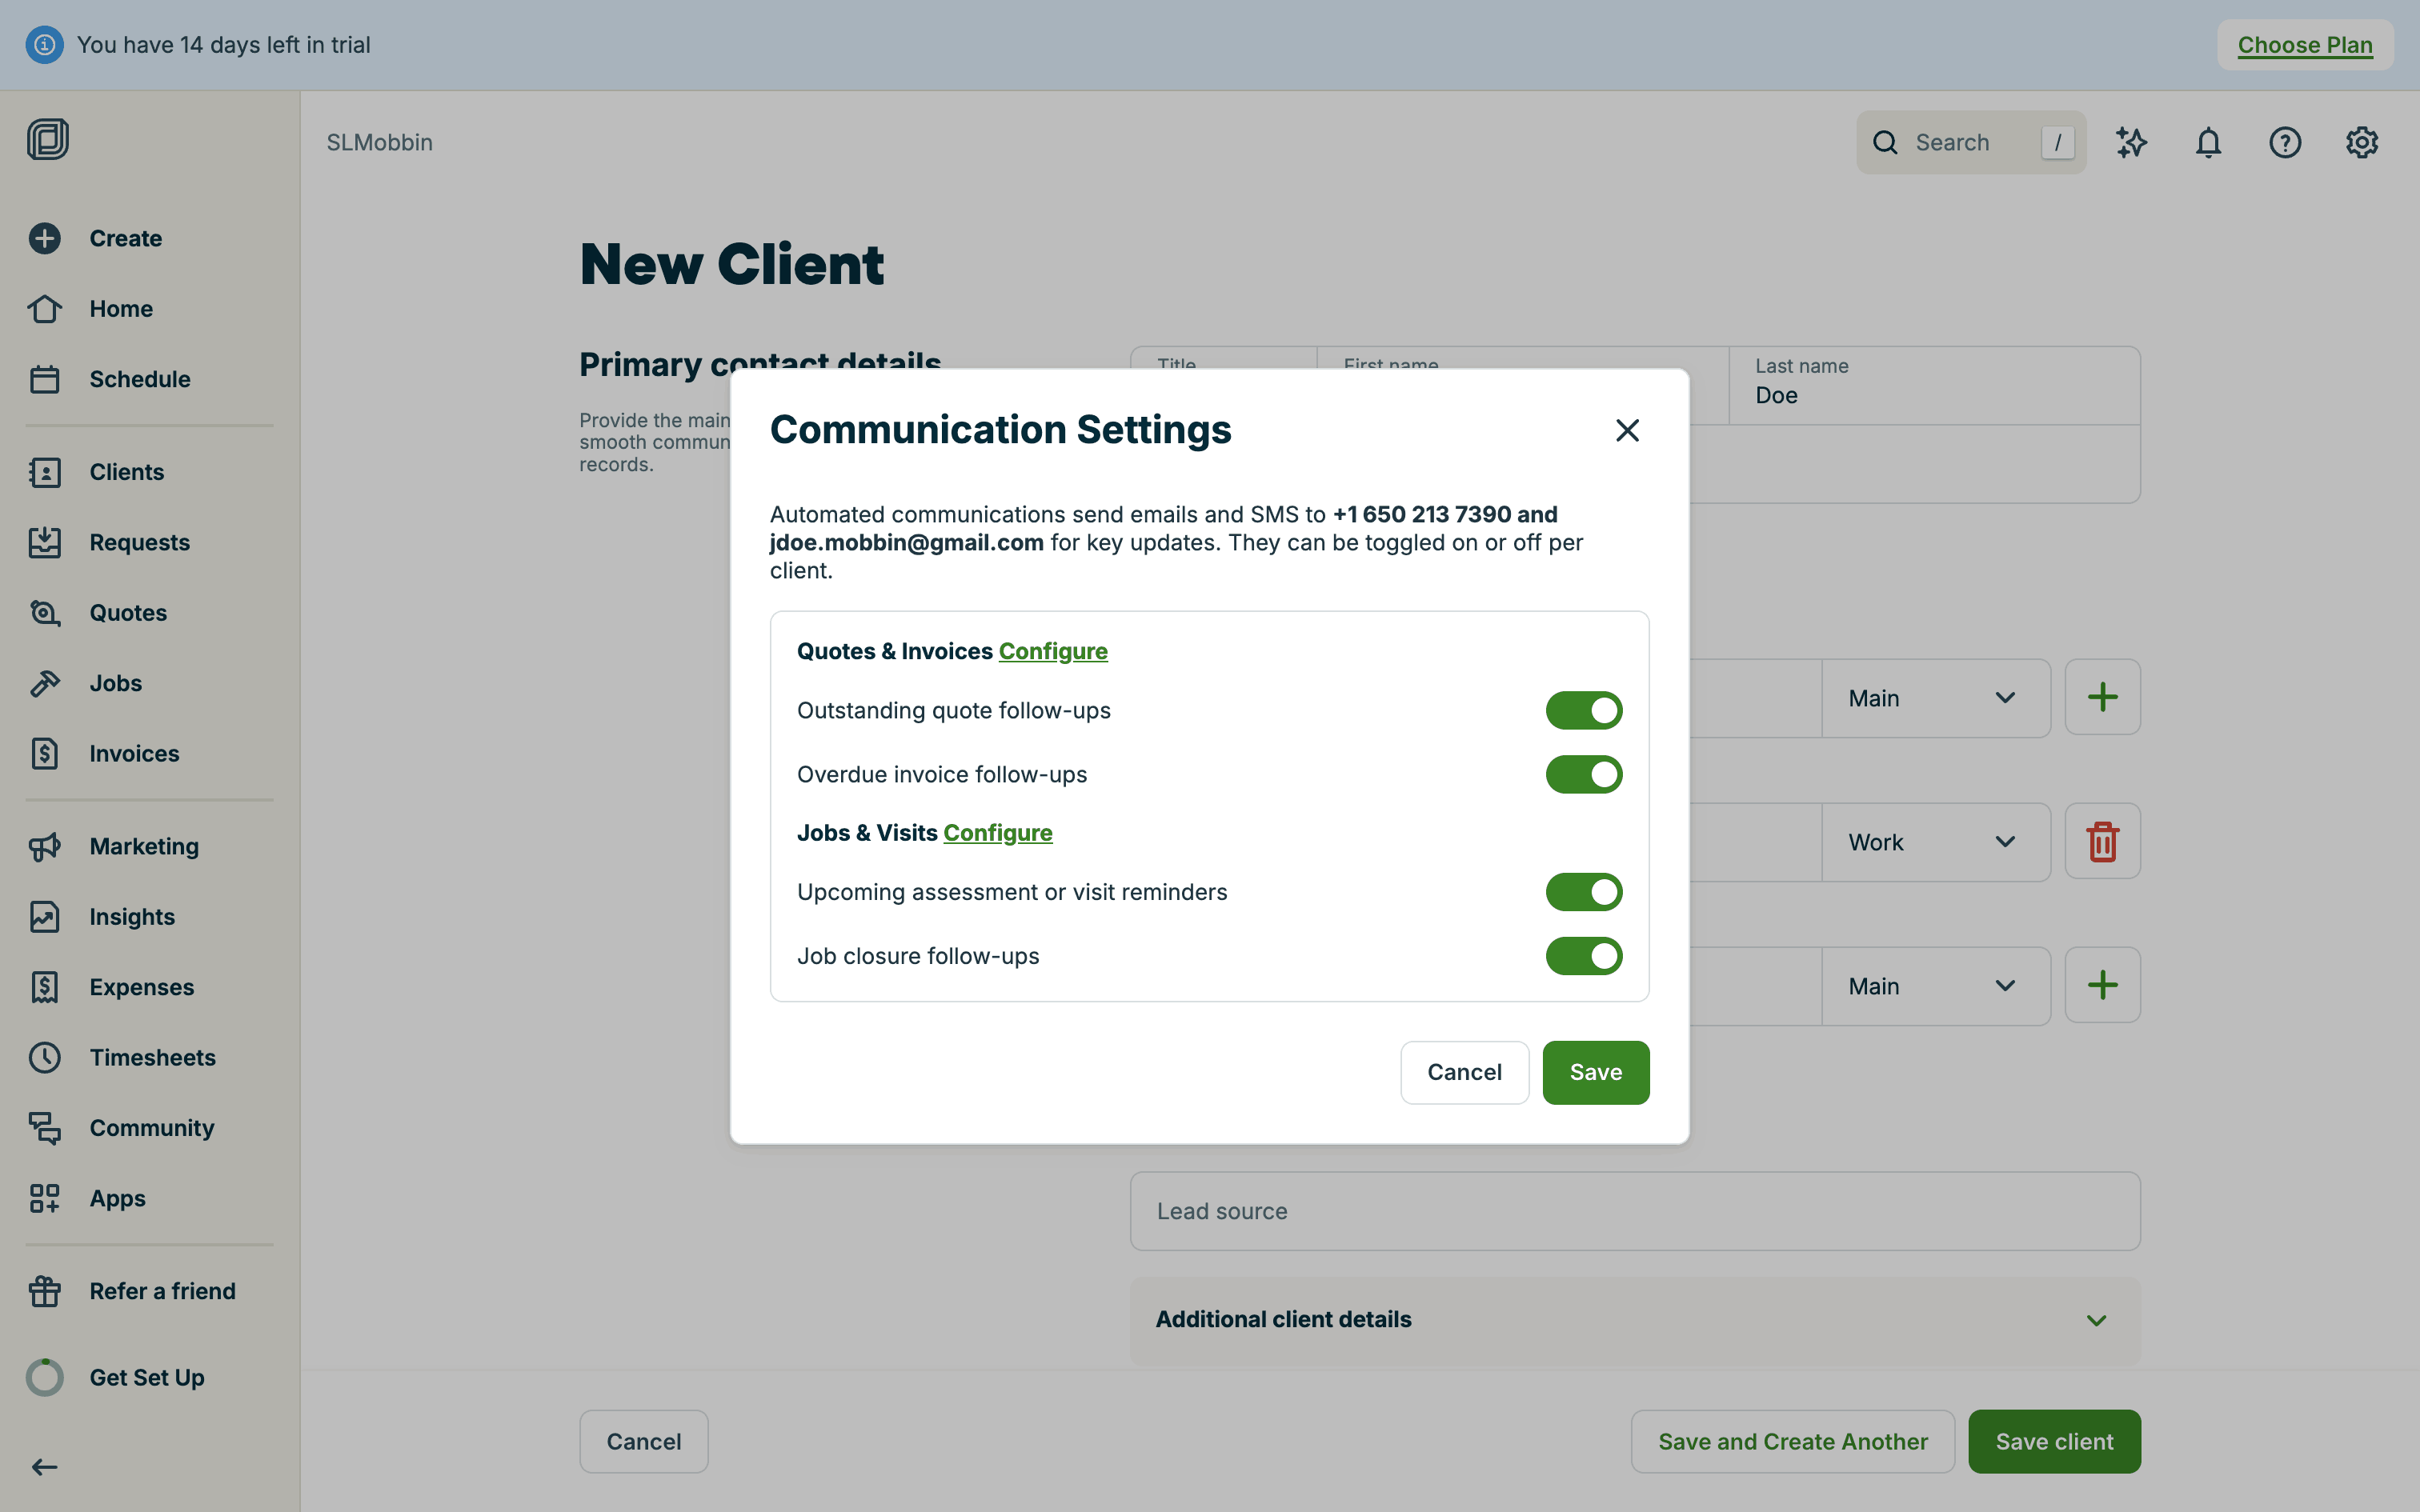The image size is (2420, 1512).
Task: Open the Work phone type dropdown
Action: 1934,842
